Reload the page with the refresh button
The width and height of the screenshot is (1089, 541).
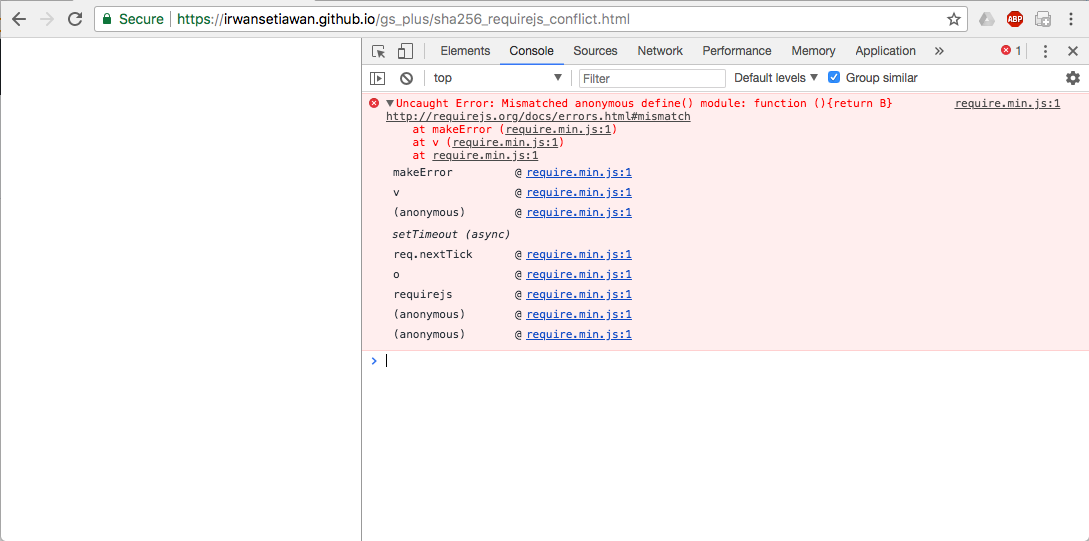[x=75, y=19]
